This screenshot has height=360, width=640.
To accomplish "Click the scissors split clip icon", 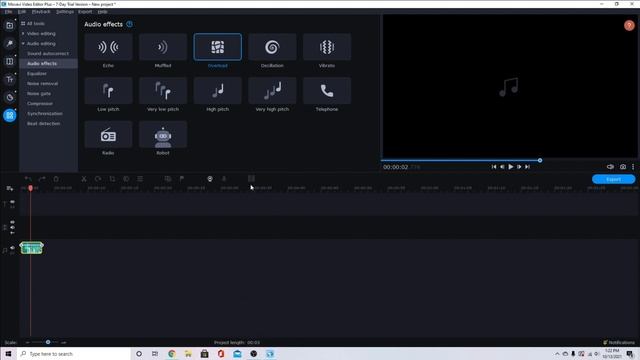I will pos(84,179).
